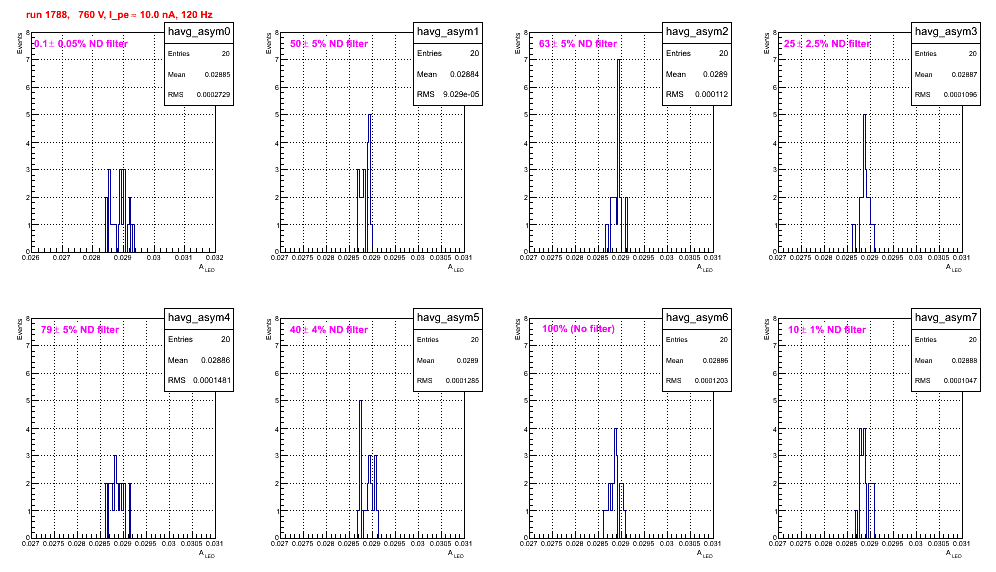Click Mean 0.02886 in havg_asym4 stats
Image resolution: width=996 pixels, height=572 pixels.
(x=199, y=360)
